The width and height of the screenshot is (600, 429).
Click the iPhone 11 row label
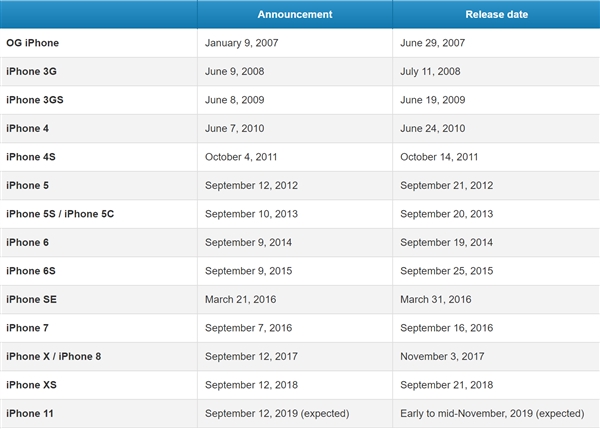tap(30, 413)
